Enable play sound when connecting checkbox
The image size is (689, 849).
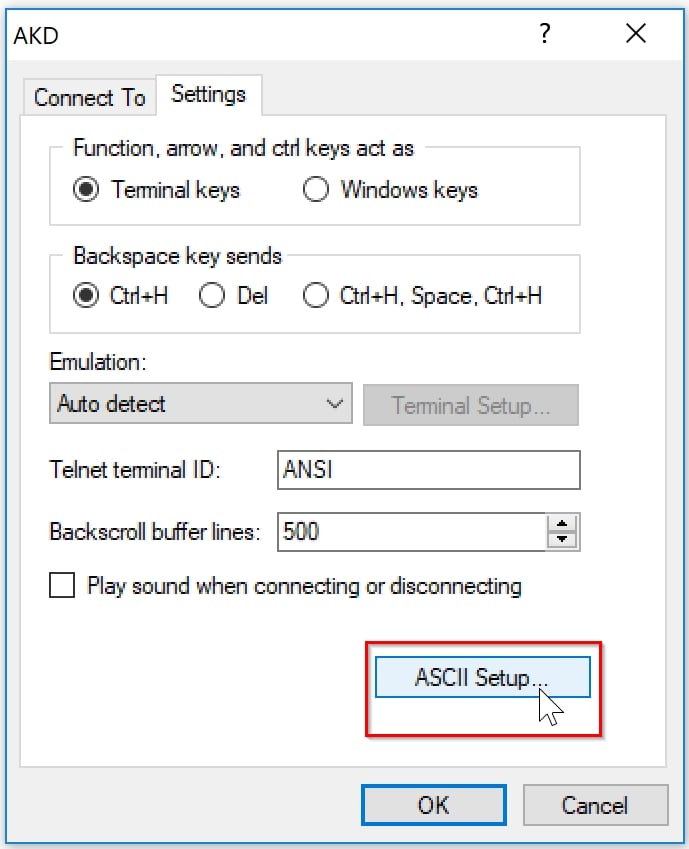(62, 585)
